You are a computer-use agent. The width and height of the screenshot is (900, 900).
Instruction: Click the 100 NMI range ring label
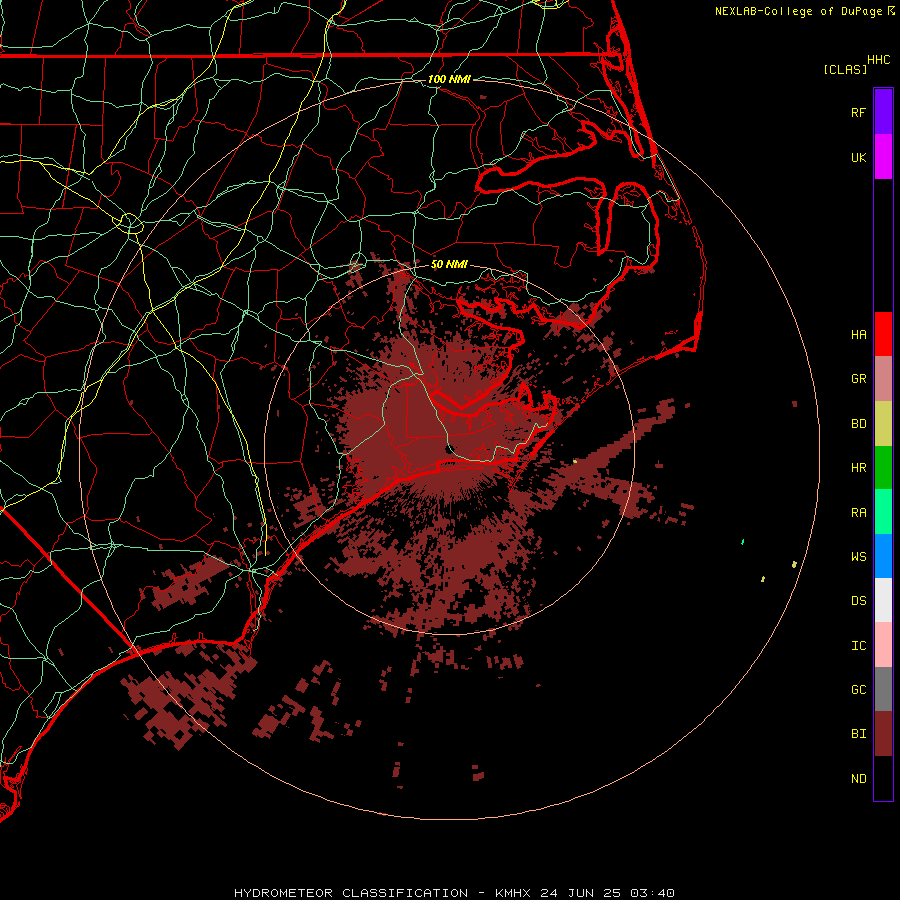[449, 79]
